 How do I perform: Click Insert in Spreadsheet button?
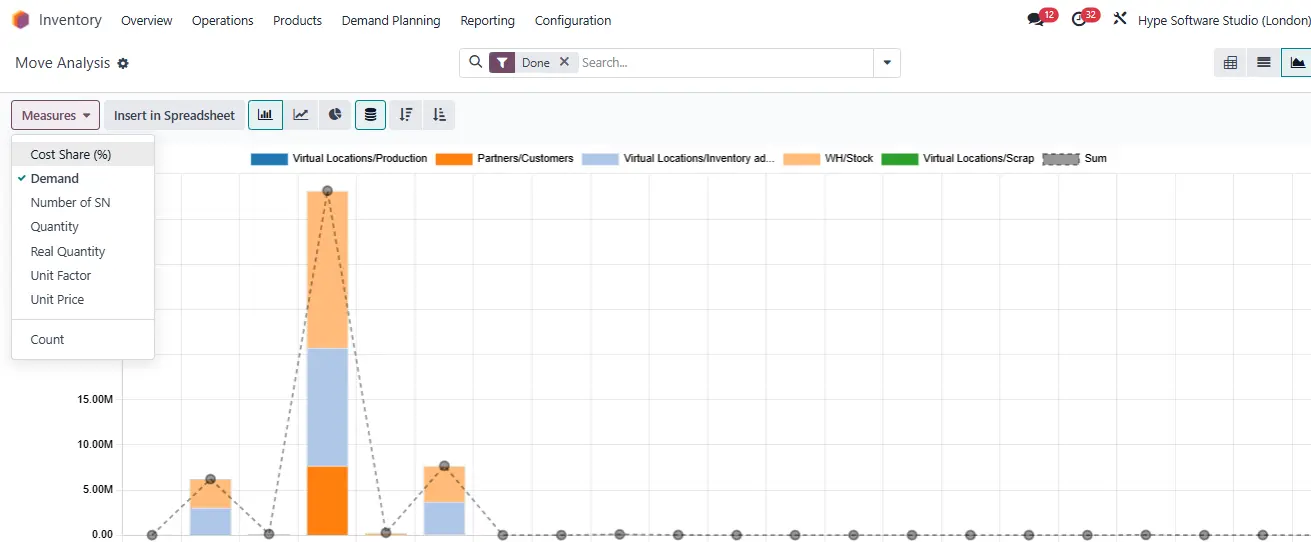point(174,115)
